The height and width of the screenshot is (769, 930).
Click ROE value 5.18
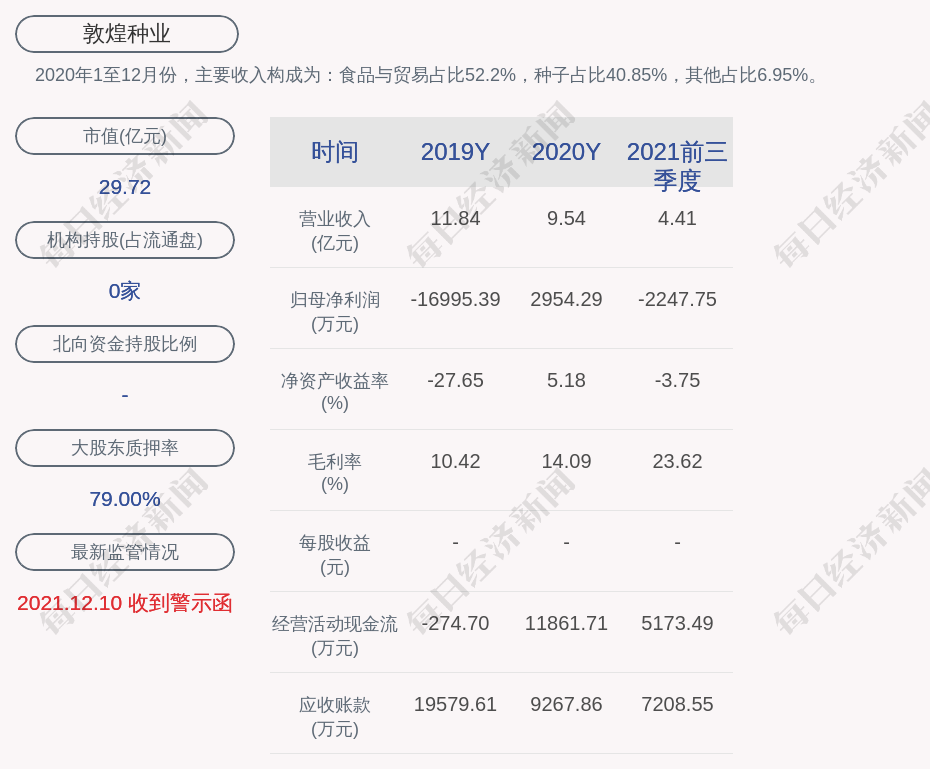(x=566, y=380)
